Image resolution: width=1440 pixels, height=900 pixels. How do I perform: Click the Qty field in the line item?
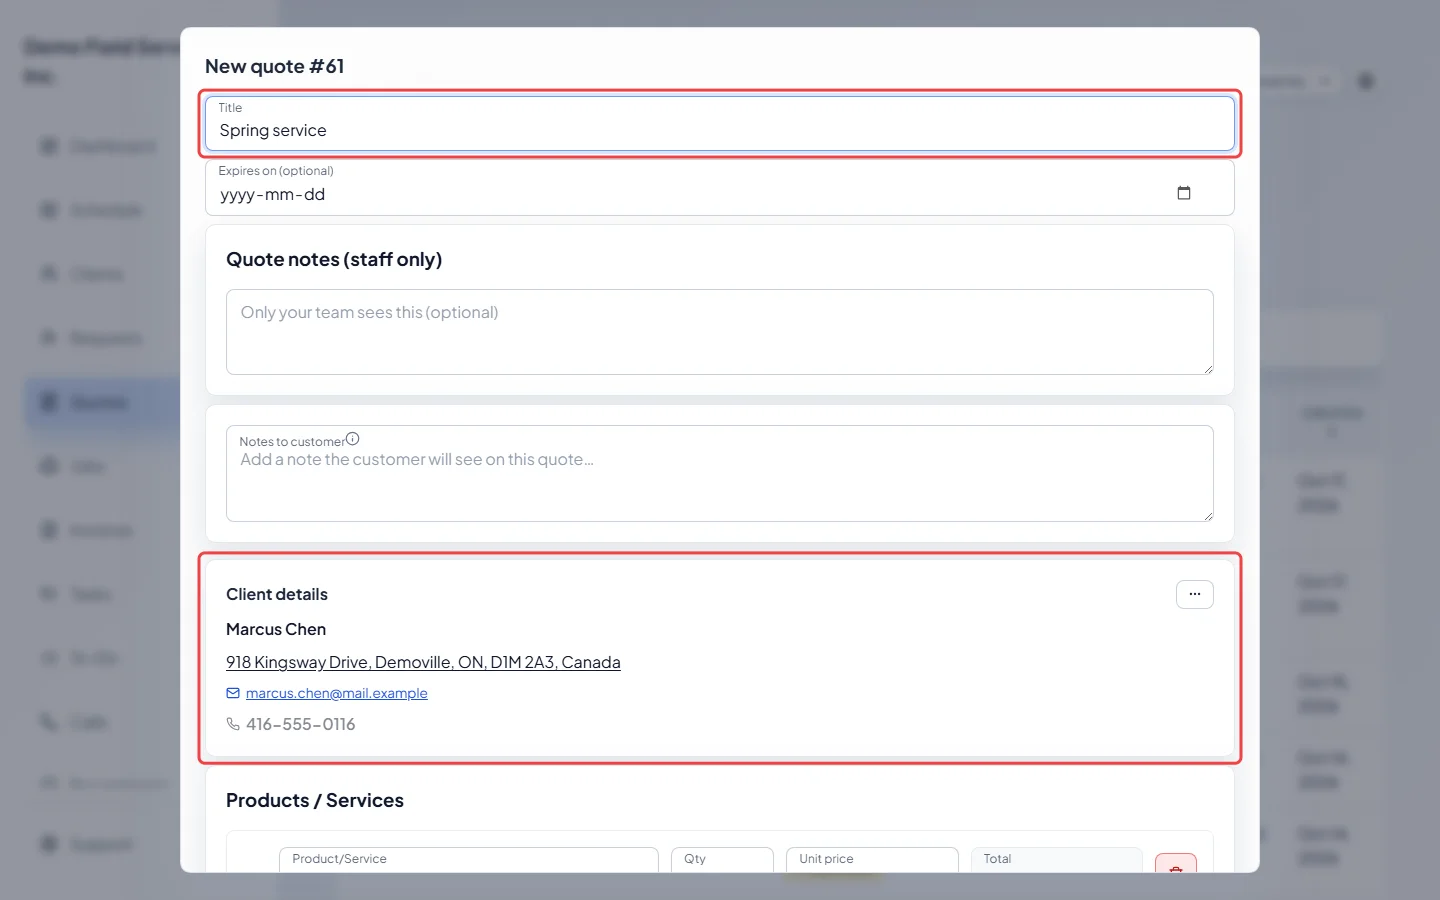click(723, 860)
